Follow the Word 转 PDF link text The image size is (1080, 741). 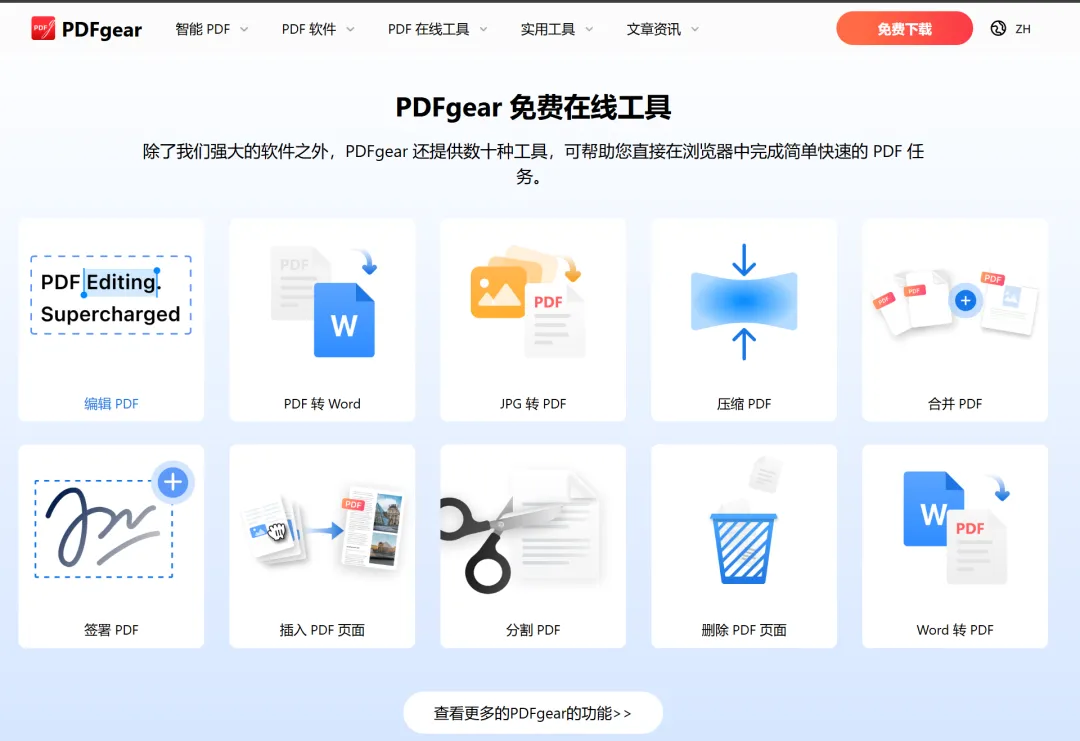[955, 629]
